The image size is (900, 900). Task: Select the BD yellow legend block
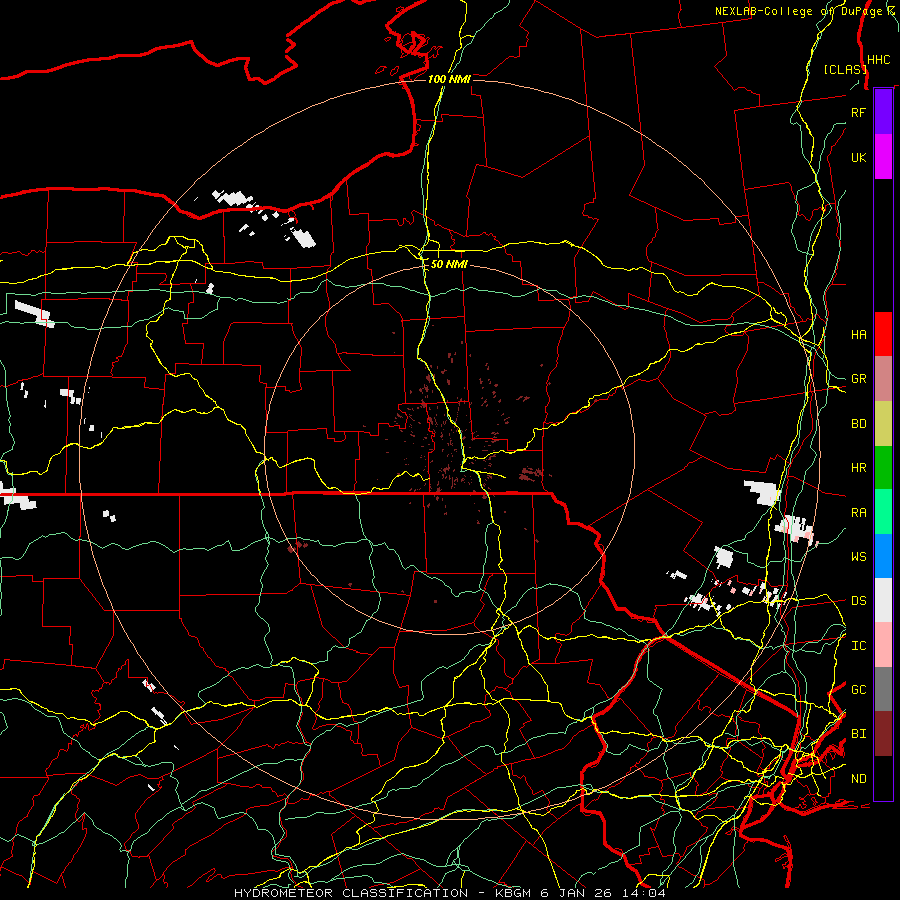883,423
